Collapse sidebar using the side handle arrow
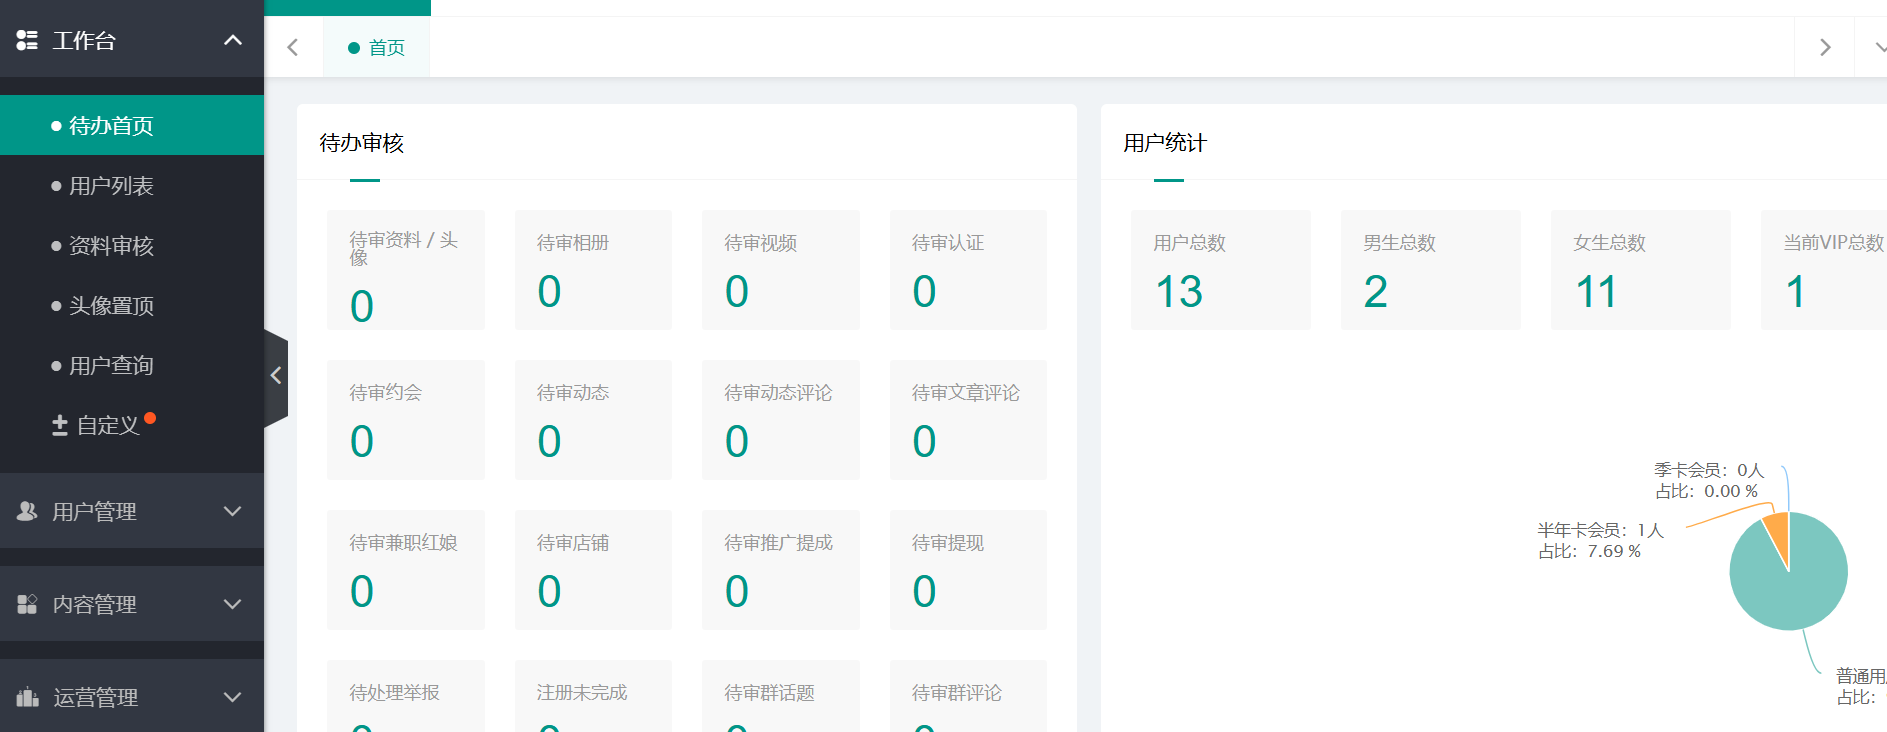Image resolution: width=1887 pixels, height=732 pixels. pyautogui.click(x=276, y=376)
